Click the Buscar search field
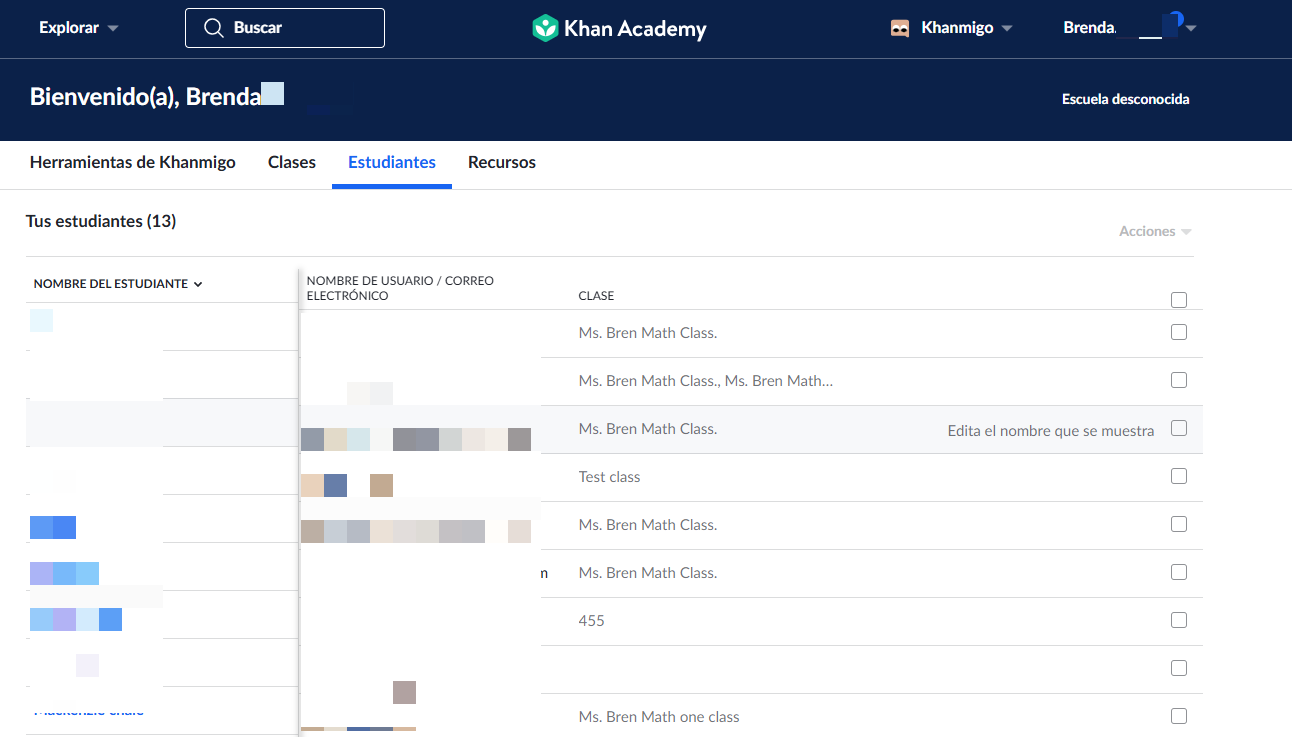 [285, 28]
